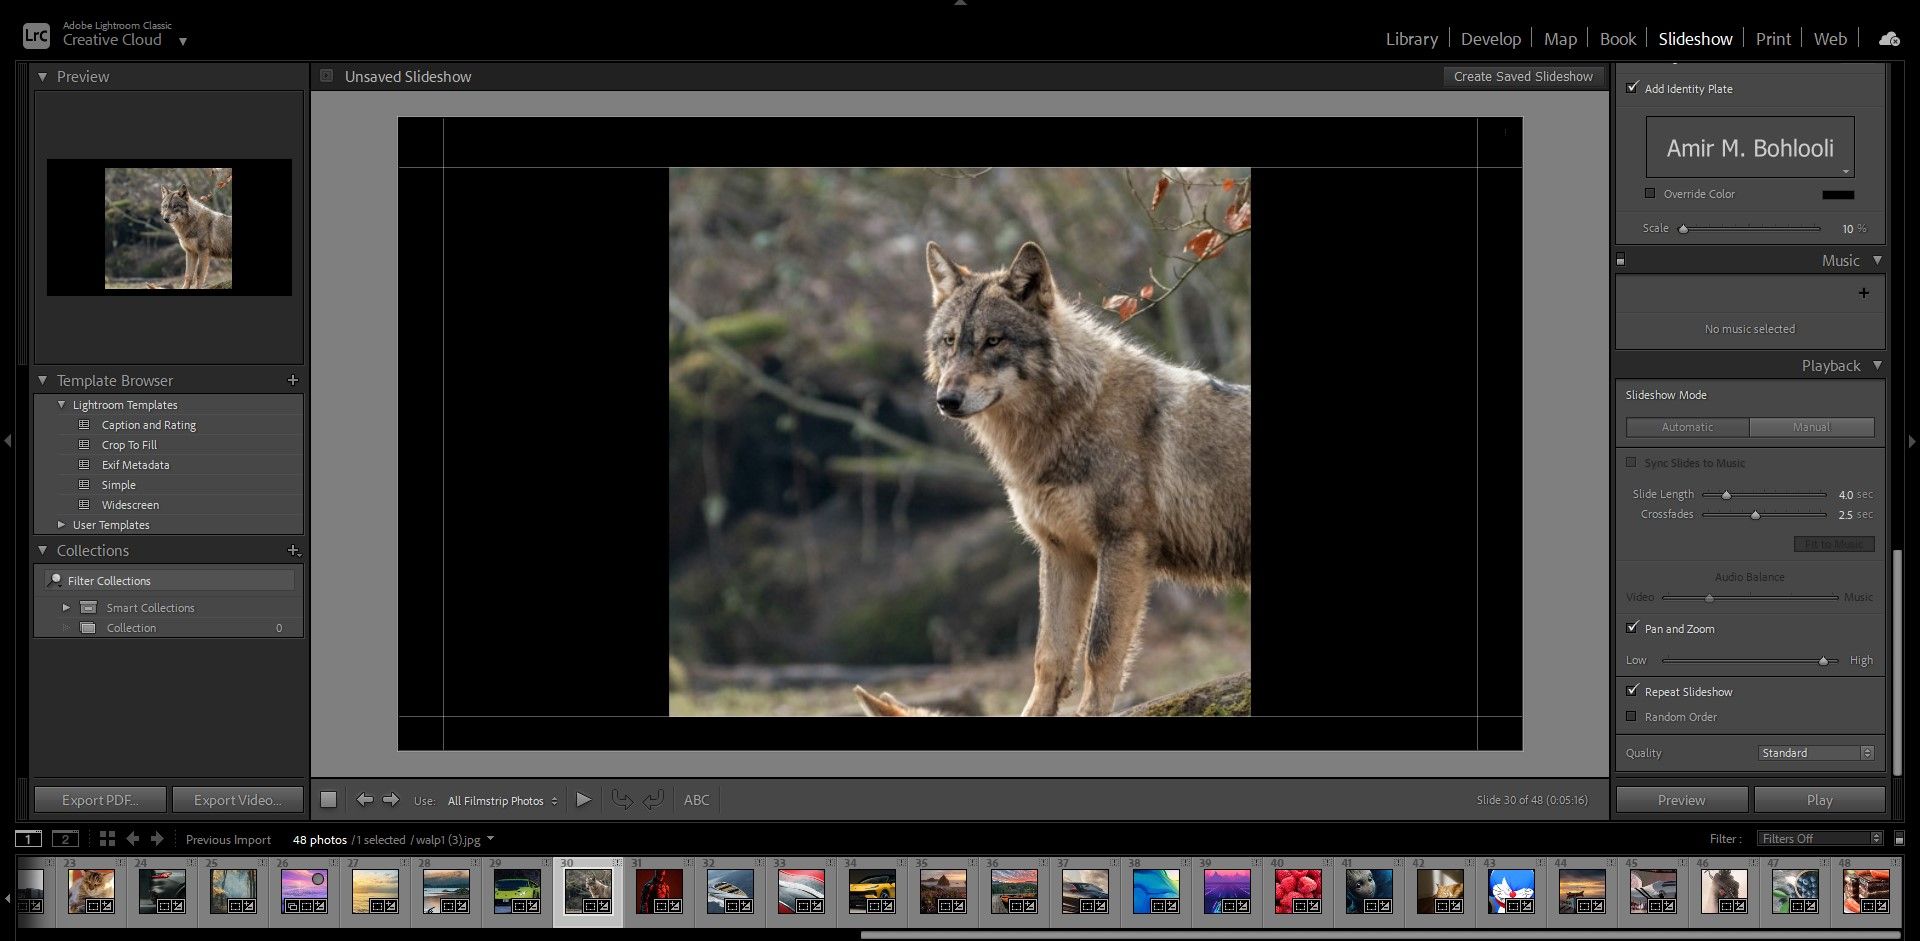Screen dimensions: 1920x941
Task: Stop slideshow with the square stop button
Action: coord(328,800)
